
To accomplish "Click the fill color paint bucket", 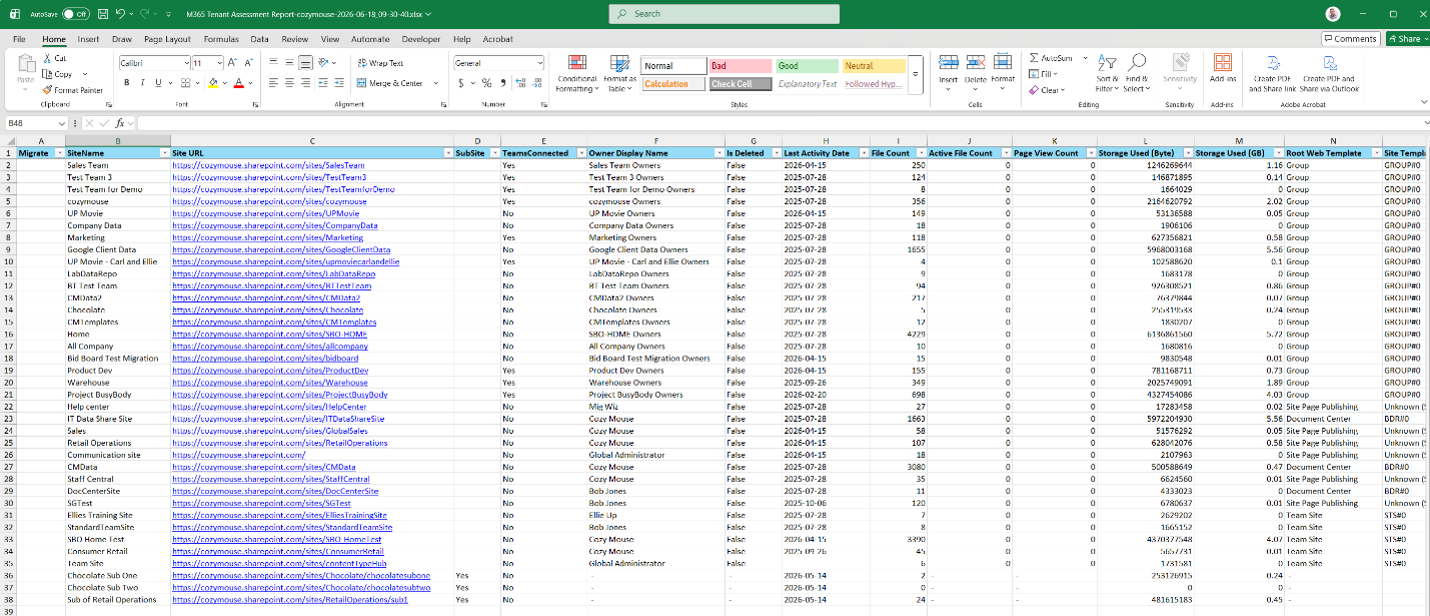I will (x=213, y=83).
